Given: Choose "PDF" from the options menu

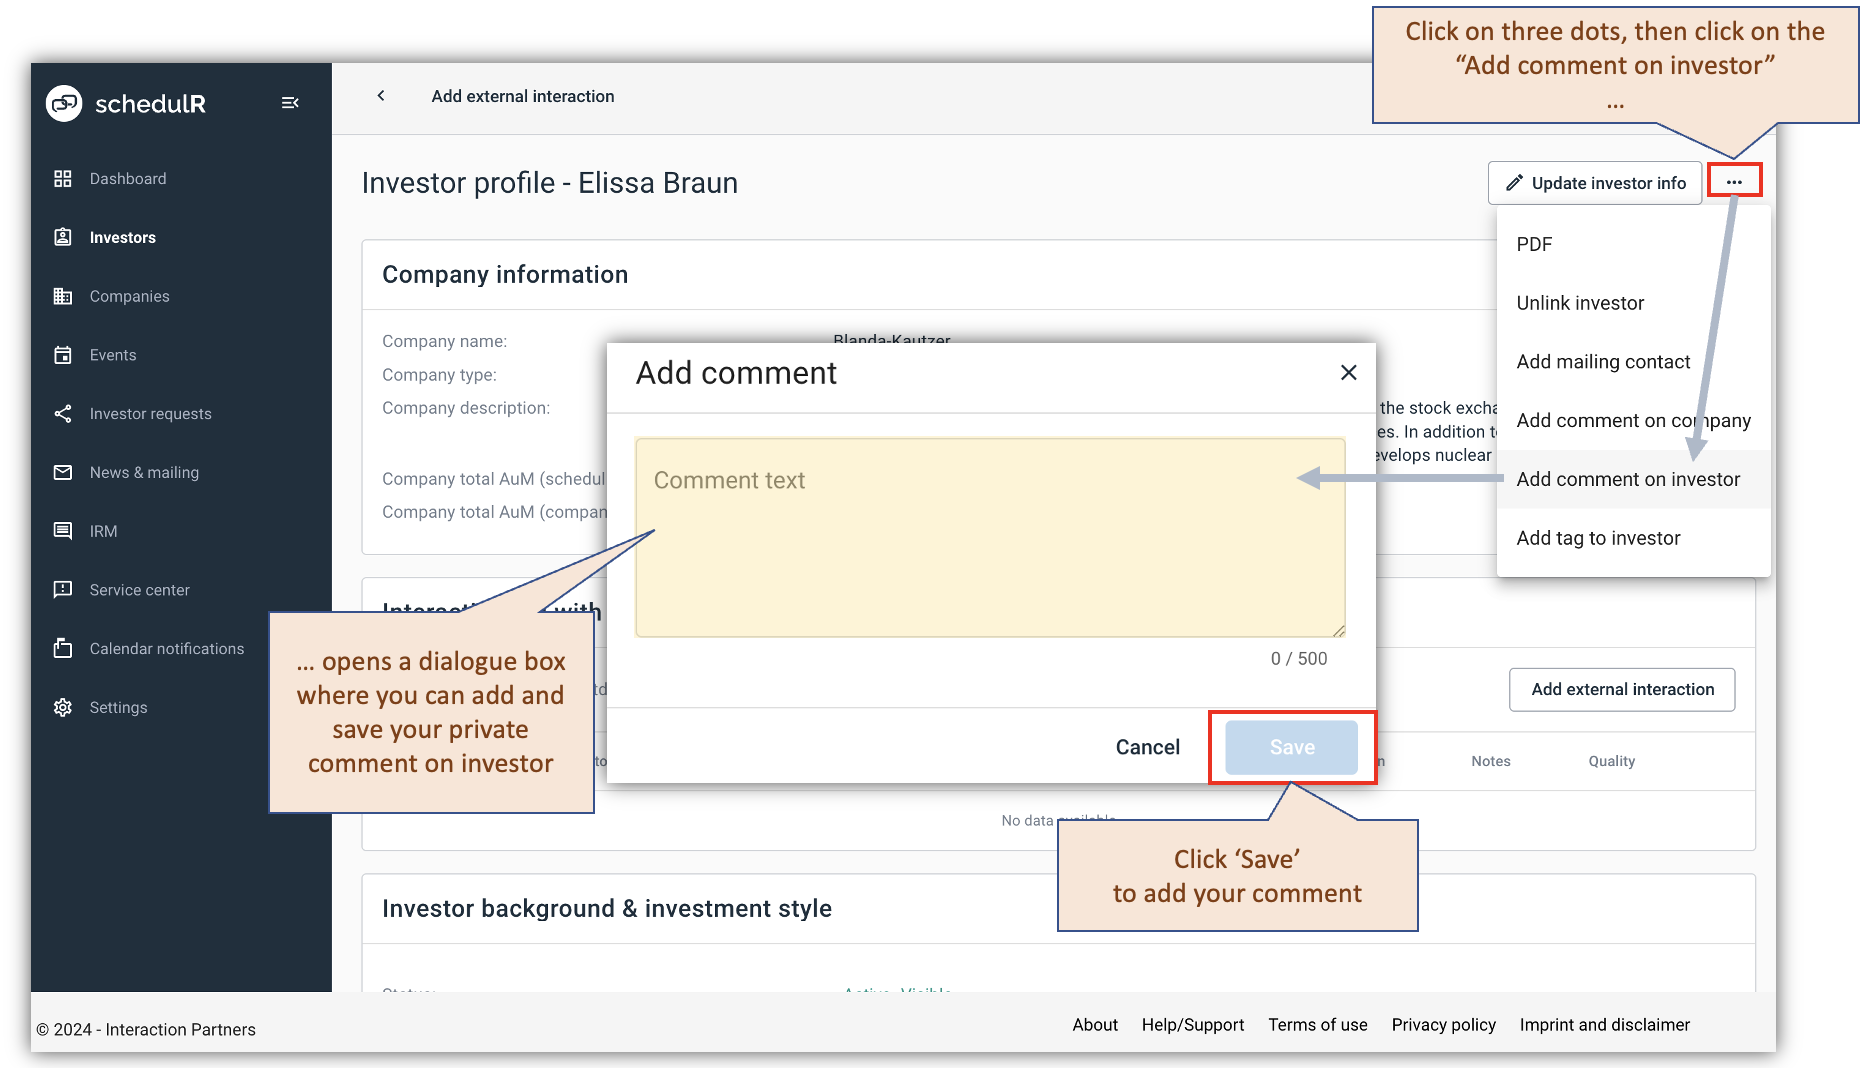Looking at the screenshot, I should tap(1533, 244).
